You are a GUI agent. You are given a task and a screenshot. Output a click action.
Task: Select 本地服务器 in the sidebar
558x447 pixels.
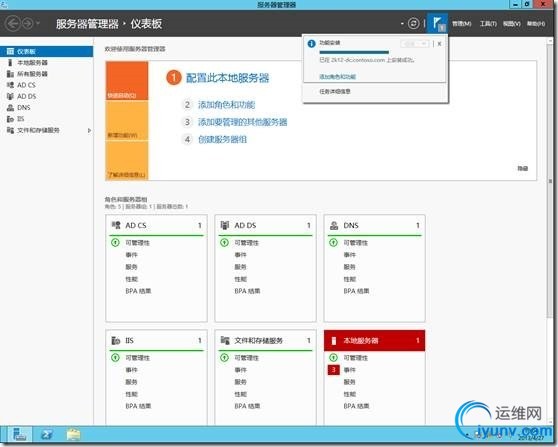[x=46, y=63]
